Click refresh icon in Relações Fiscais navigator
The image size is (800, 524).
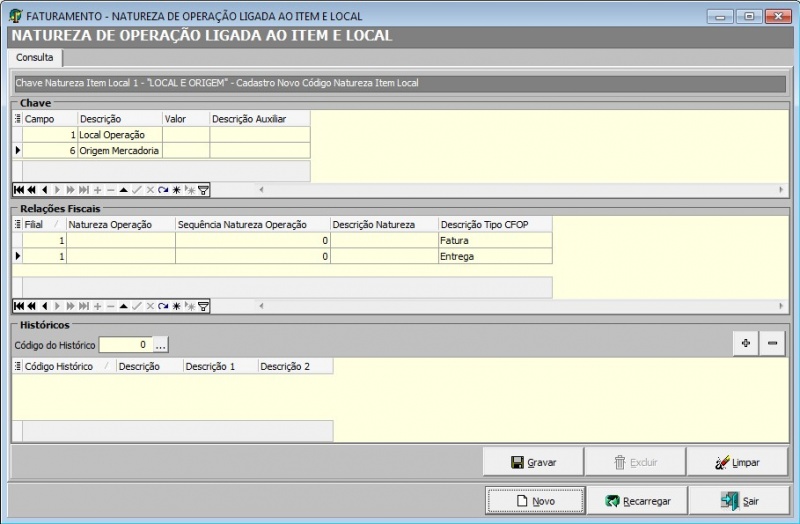coord(163,306)
